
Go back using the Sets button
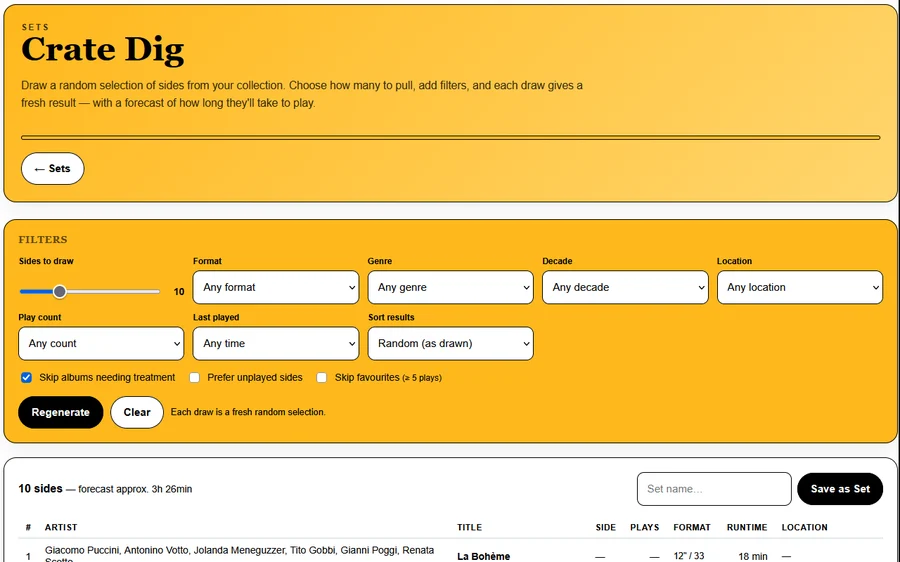53,169
